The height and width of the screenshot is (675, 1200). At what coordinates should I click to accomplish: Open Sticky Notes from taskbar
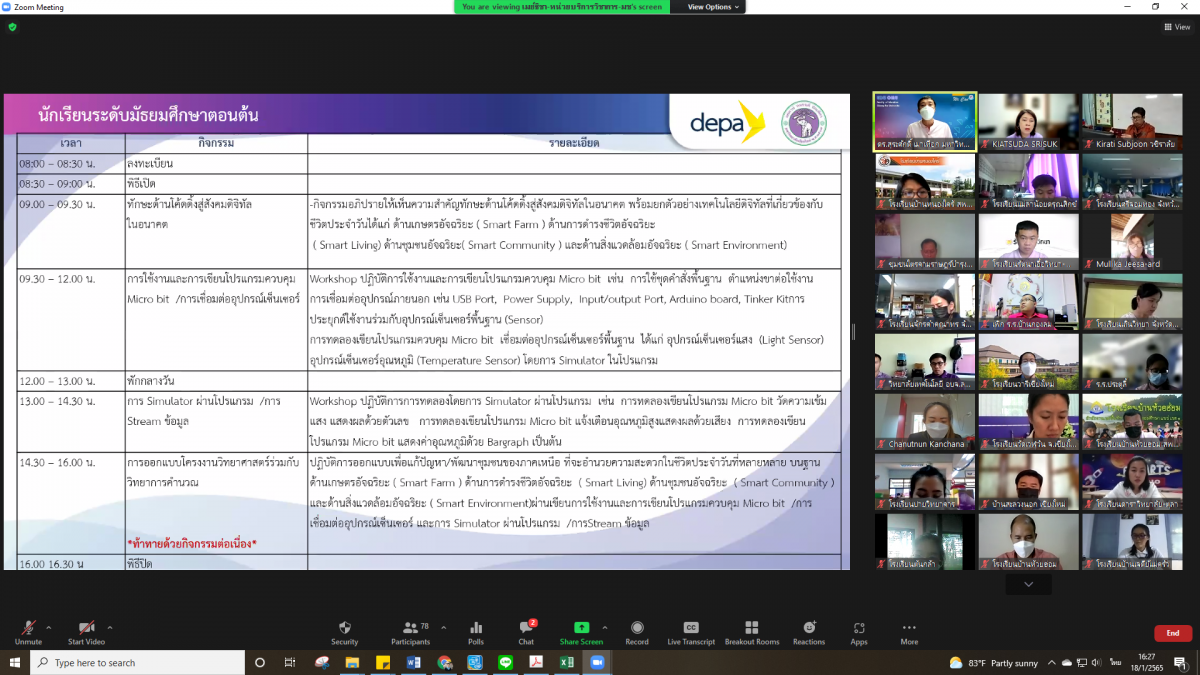coord(382,662)
